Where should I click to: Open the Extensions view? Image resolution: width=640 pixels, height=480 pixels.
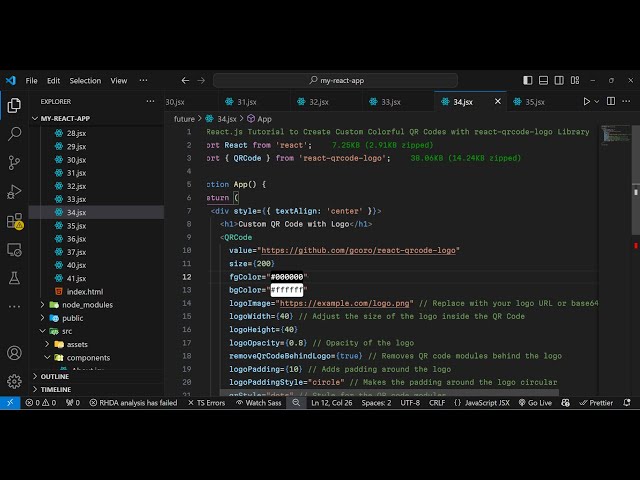(x=14, y=221)
